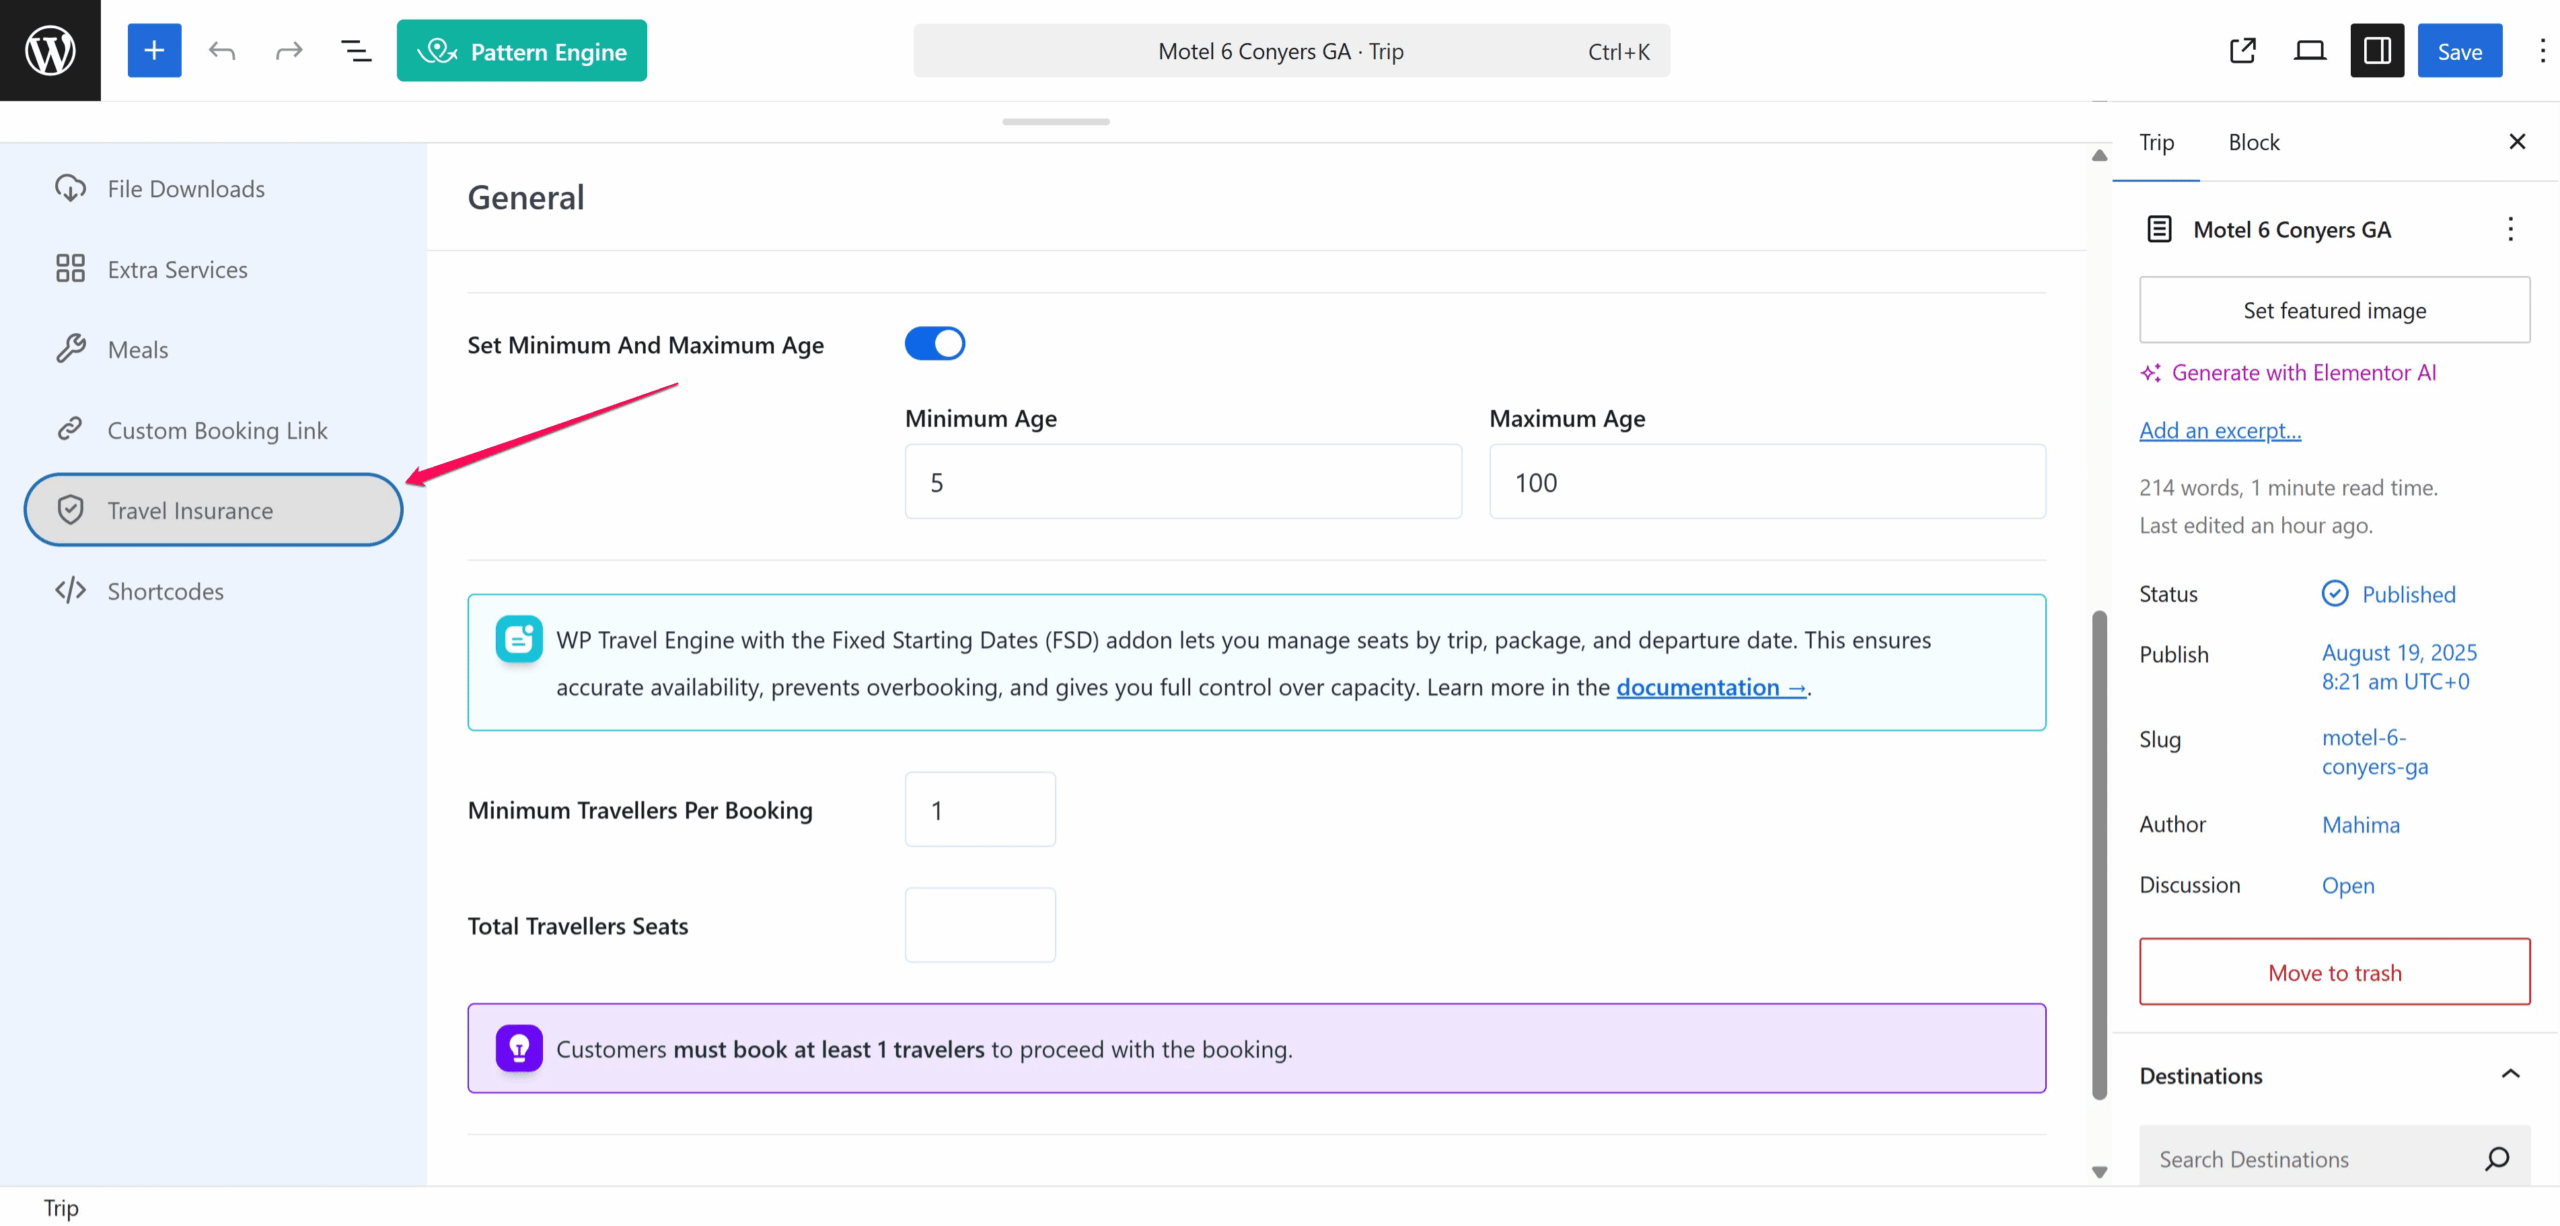2560x1226 pixels.
Task: Collapse the Destinations panel
Action: tap(2510, 1074)
